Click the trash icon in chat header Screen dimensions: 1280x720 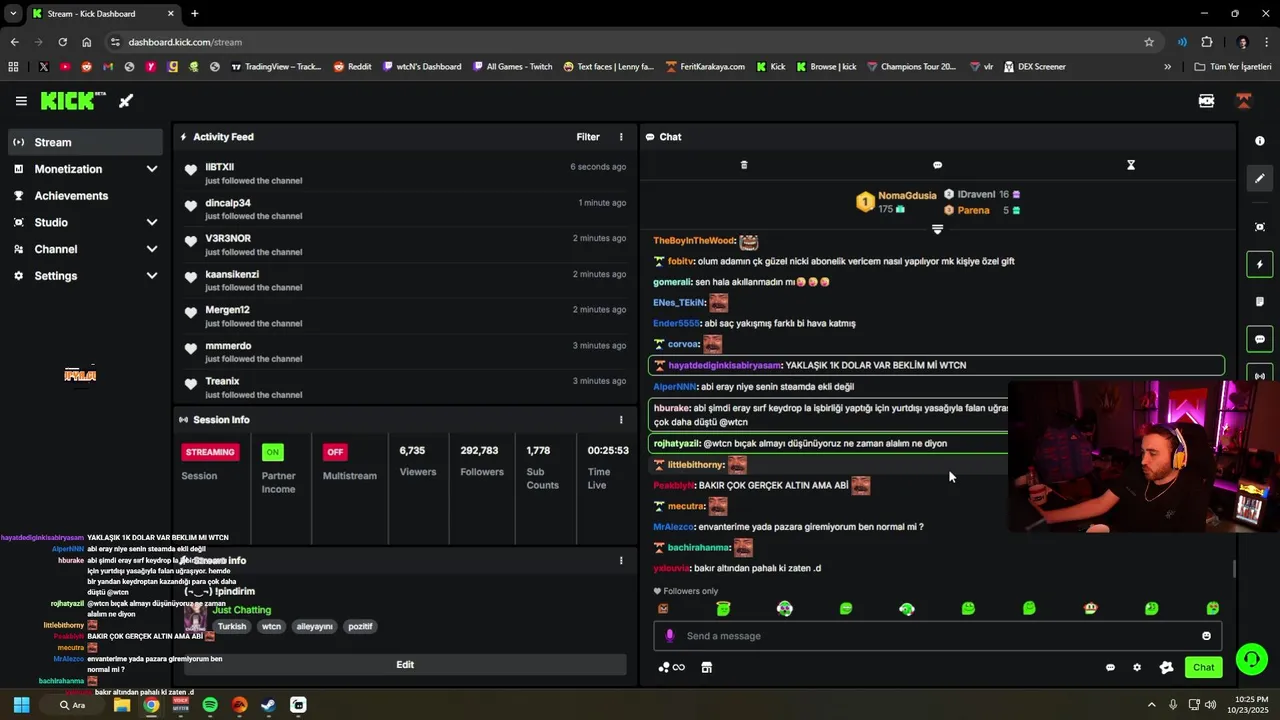pyautogui.click(x=744, y=165)
